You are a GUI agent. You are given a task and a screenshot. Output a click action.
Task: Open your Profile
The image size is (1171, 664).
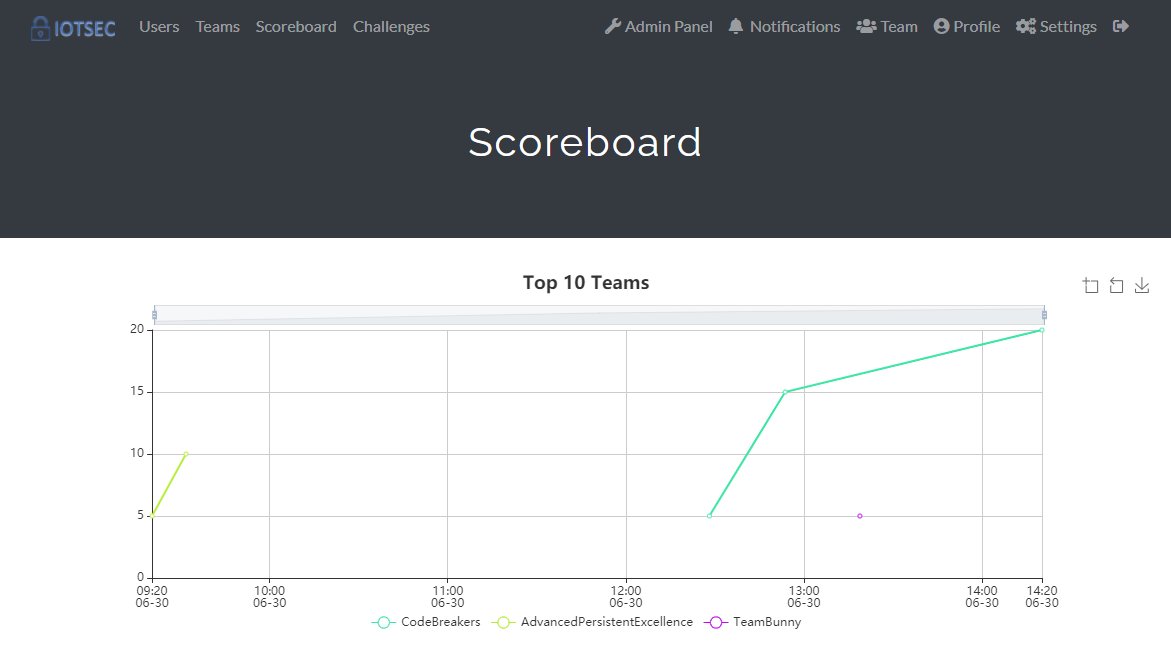click(x=966, y=27)
